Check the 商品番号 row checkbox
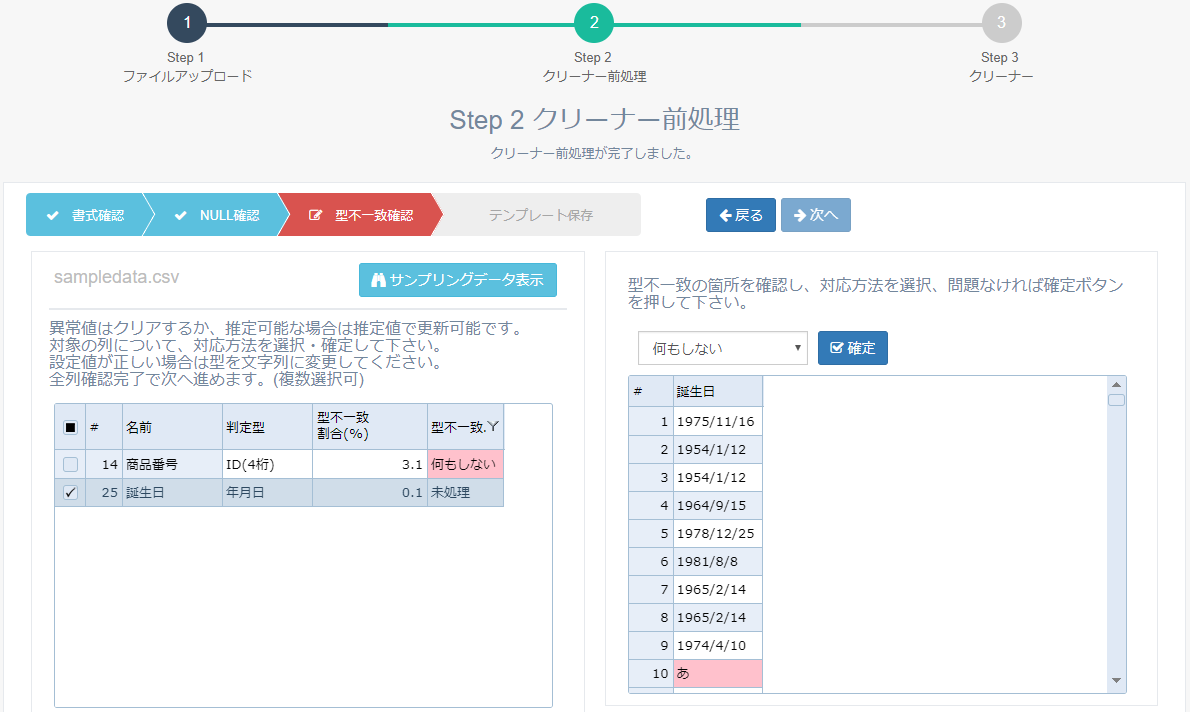 pos(70,464)
